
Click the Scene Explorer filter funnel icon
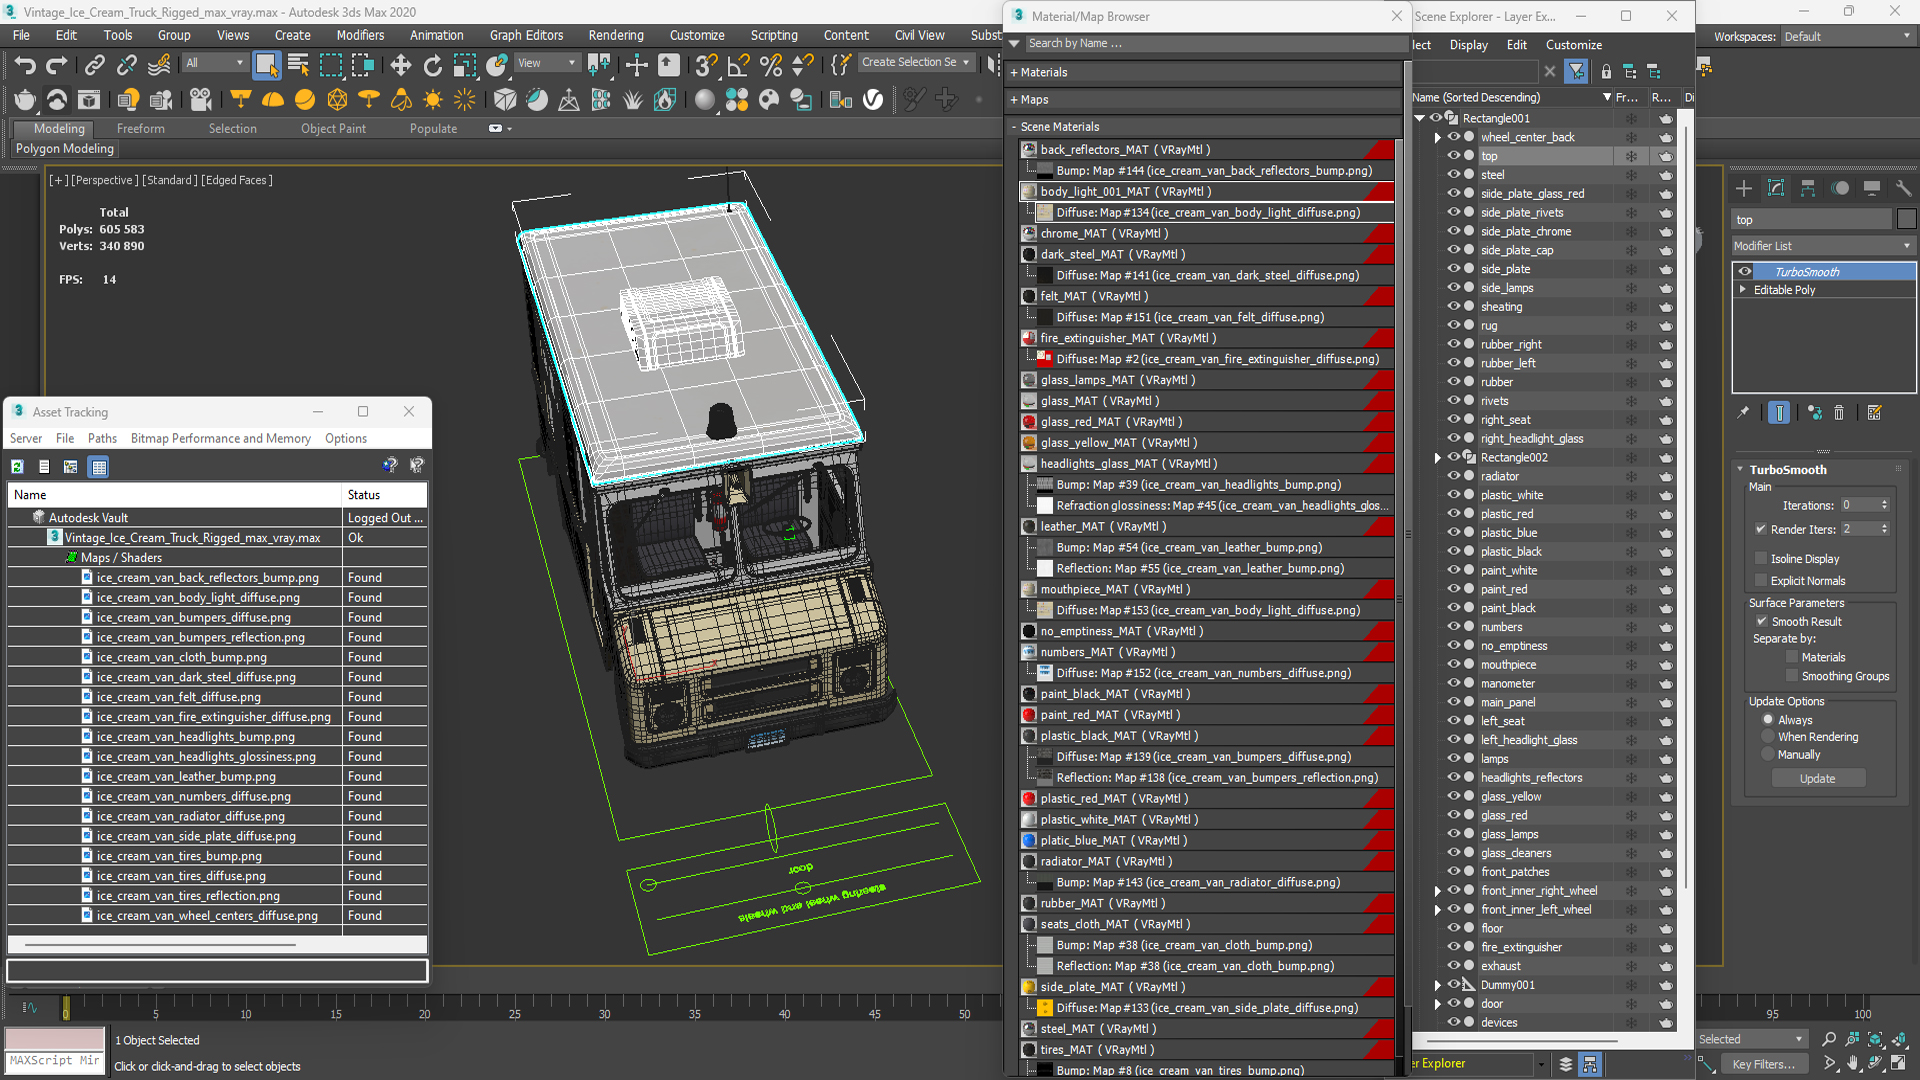tap(1576, 71)
